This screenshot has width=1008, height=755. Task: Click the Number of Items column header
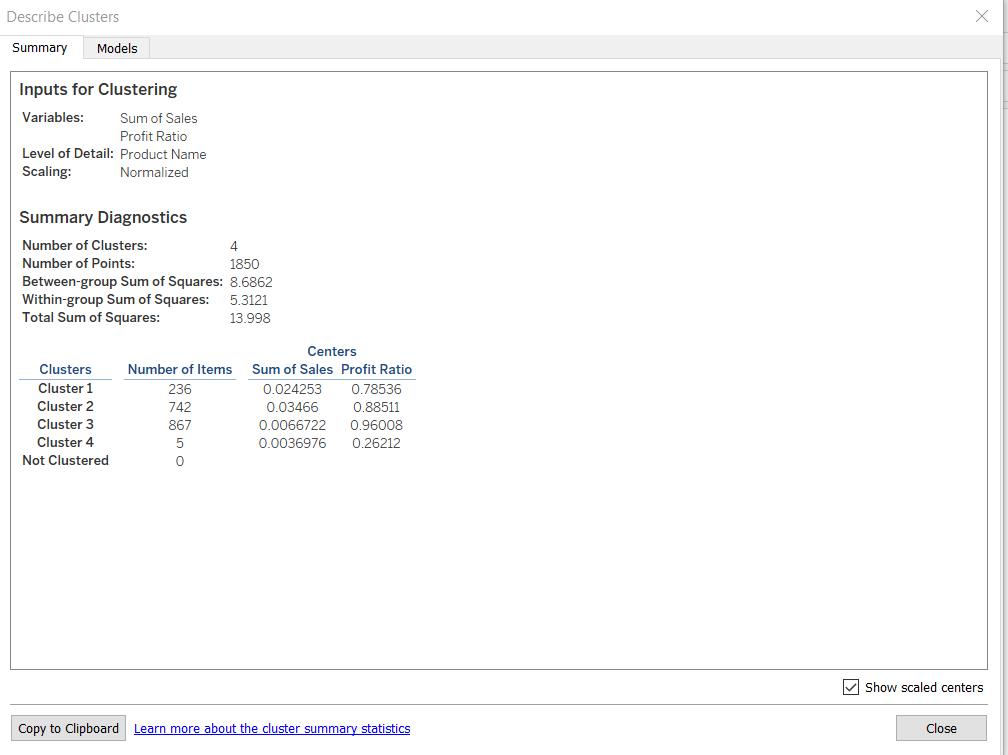180,369
